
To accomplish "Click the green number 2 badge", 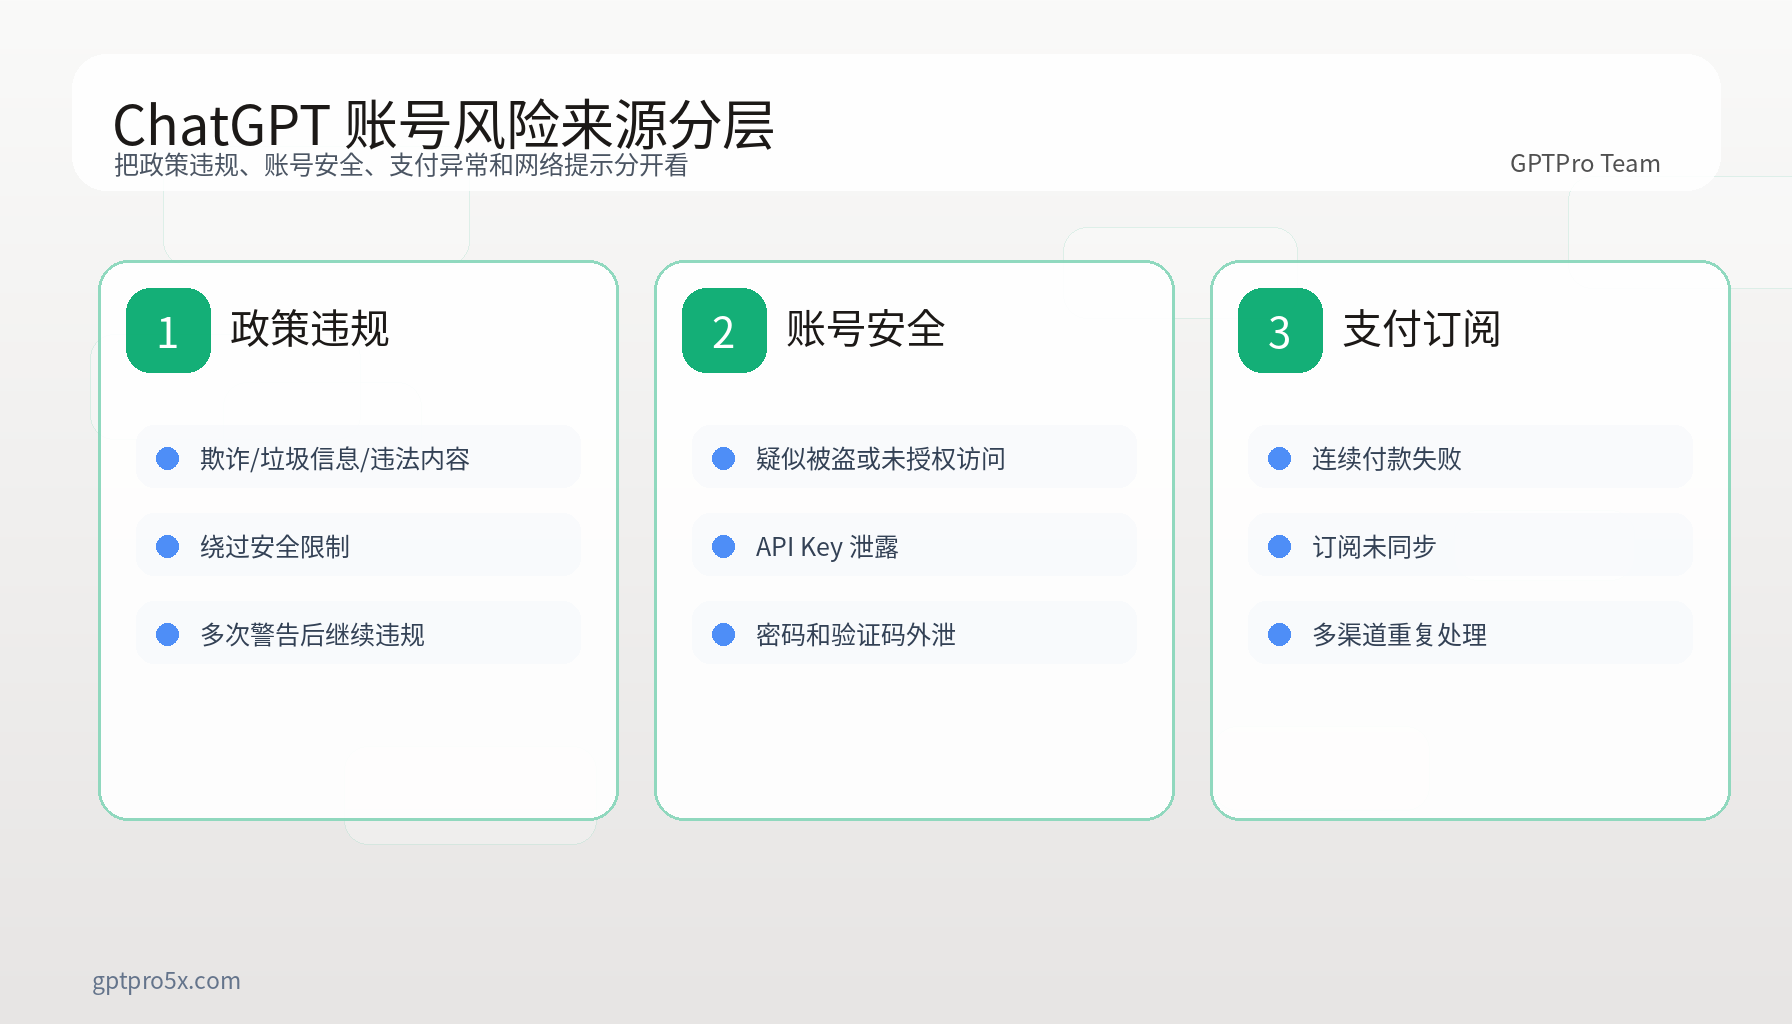I will click(724, 330).
